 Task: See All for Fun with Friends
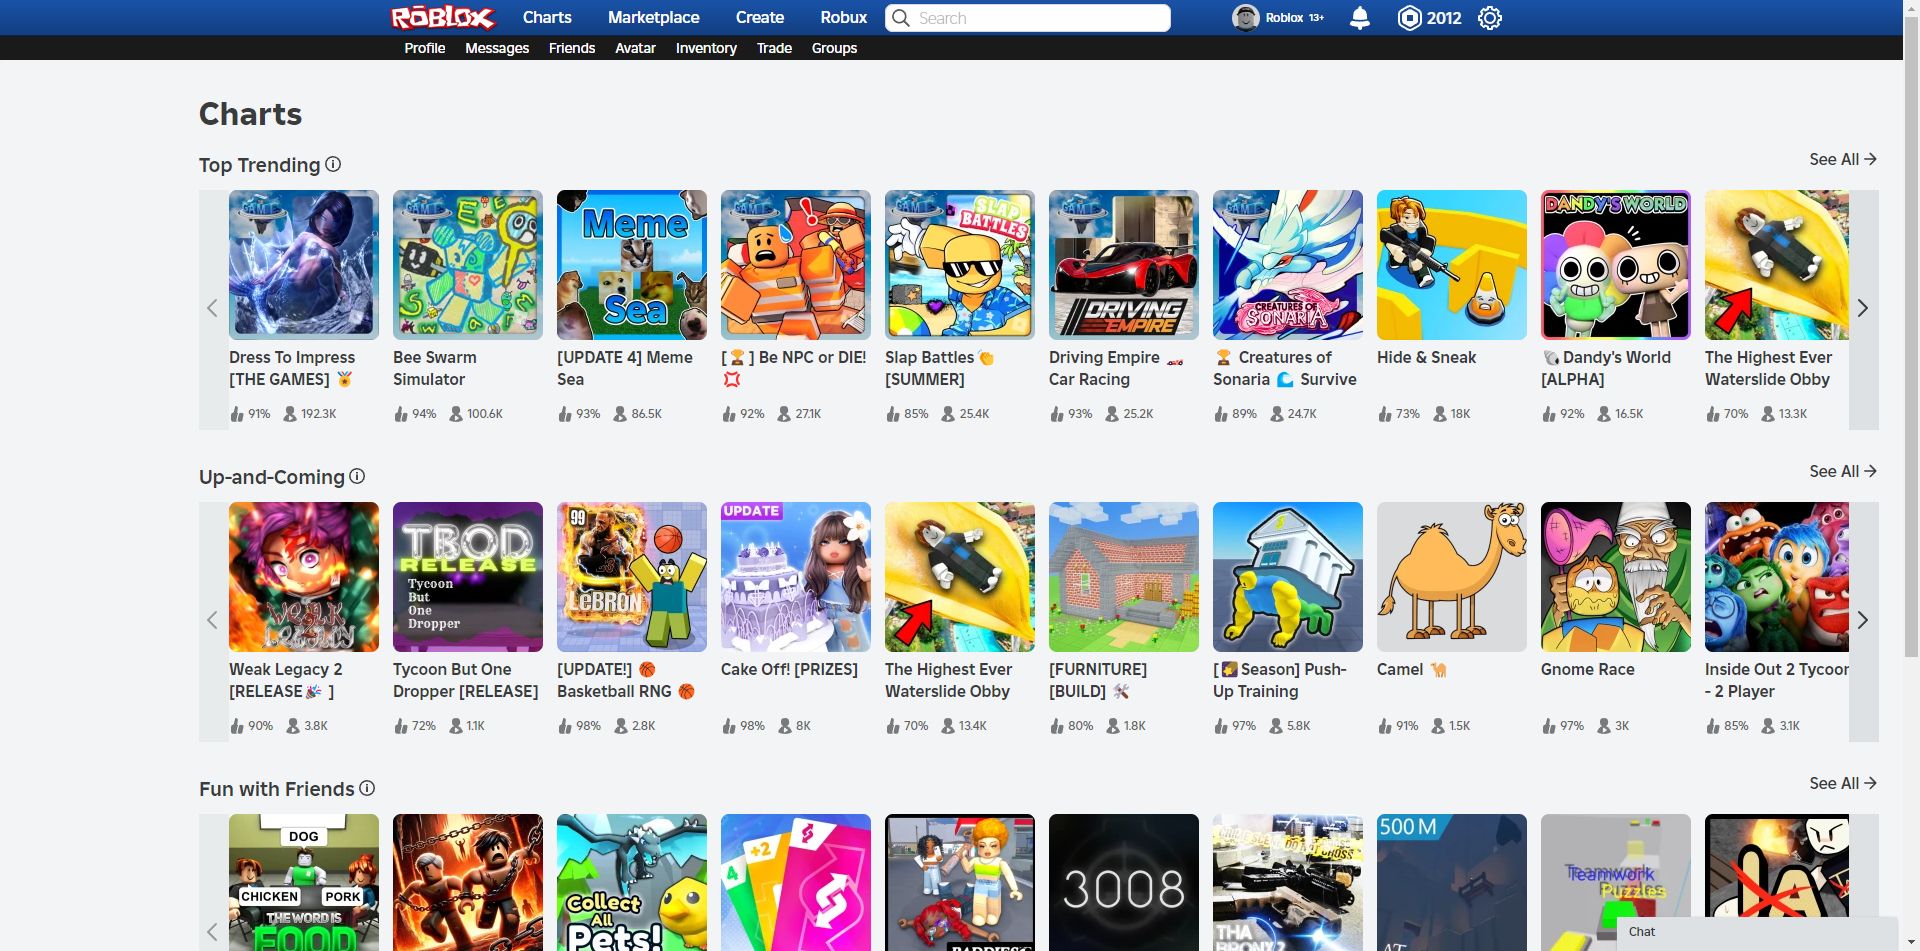1843,783
